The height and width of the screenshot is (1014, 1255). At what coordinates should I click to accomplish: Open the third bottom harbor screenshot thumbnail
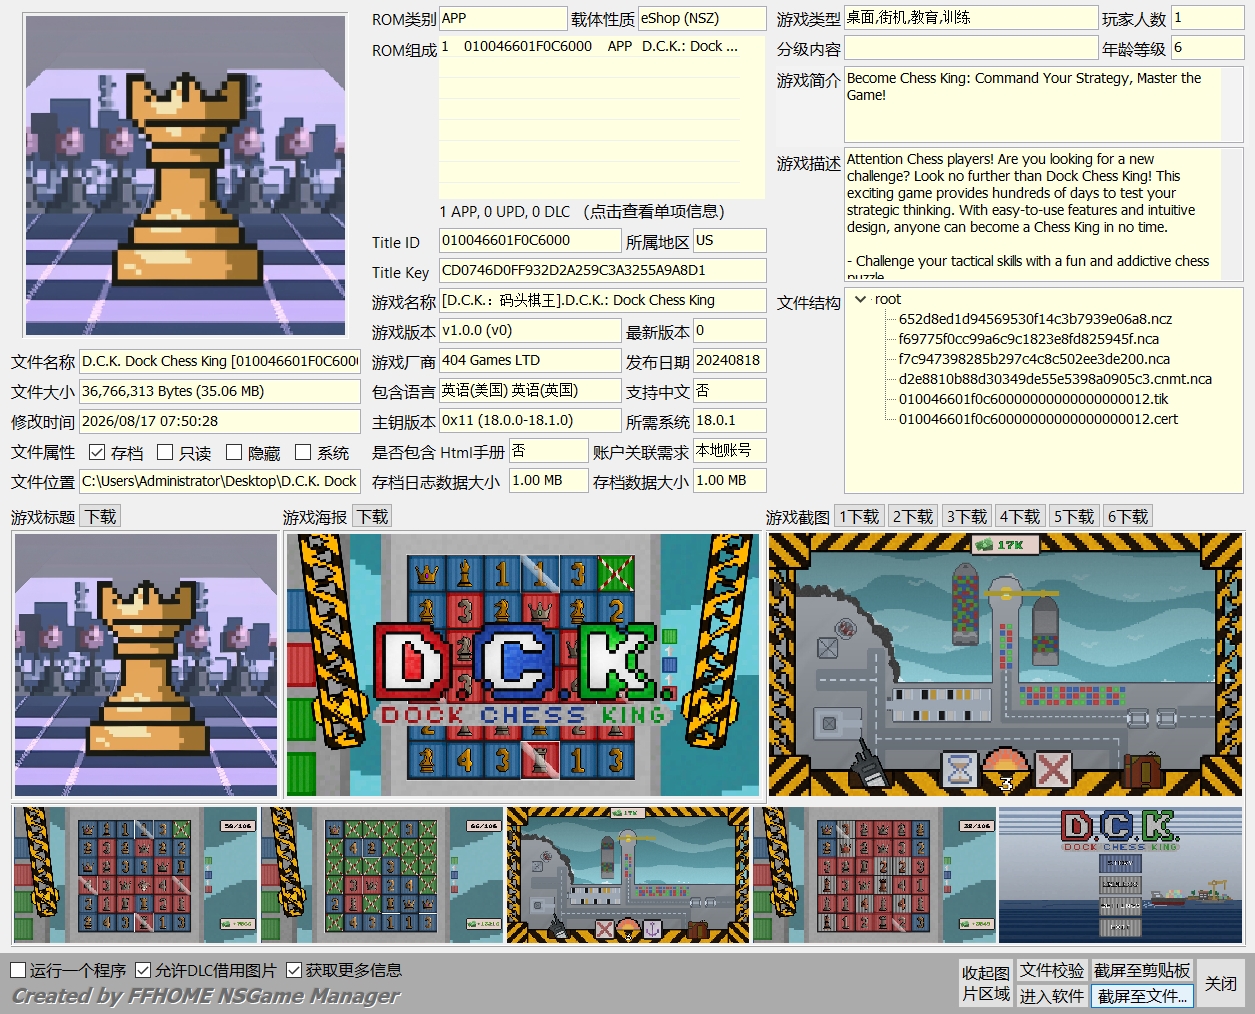pyautogui.click(x=628, y=875)
